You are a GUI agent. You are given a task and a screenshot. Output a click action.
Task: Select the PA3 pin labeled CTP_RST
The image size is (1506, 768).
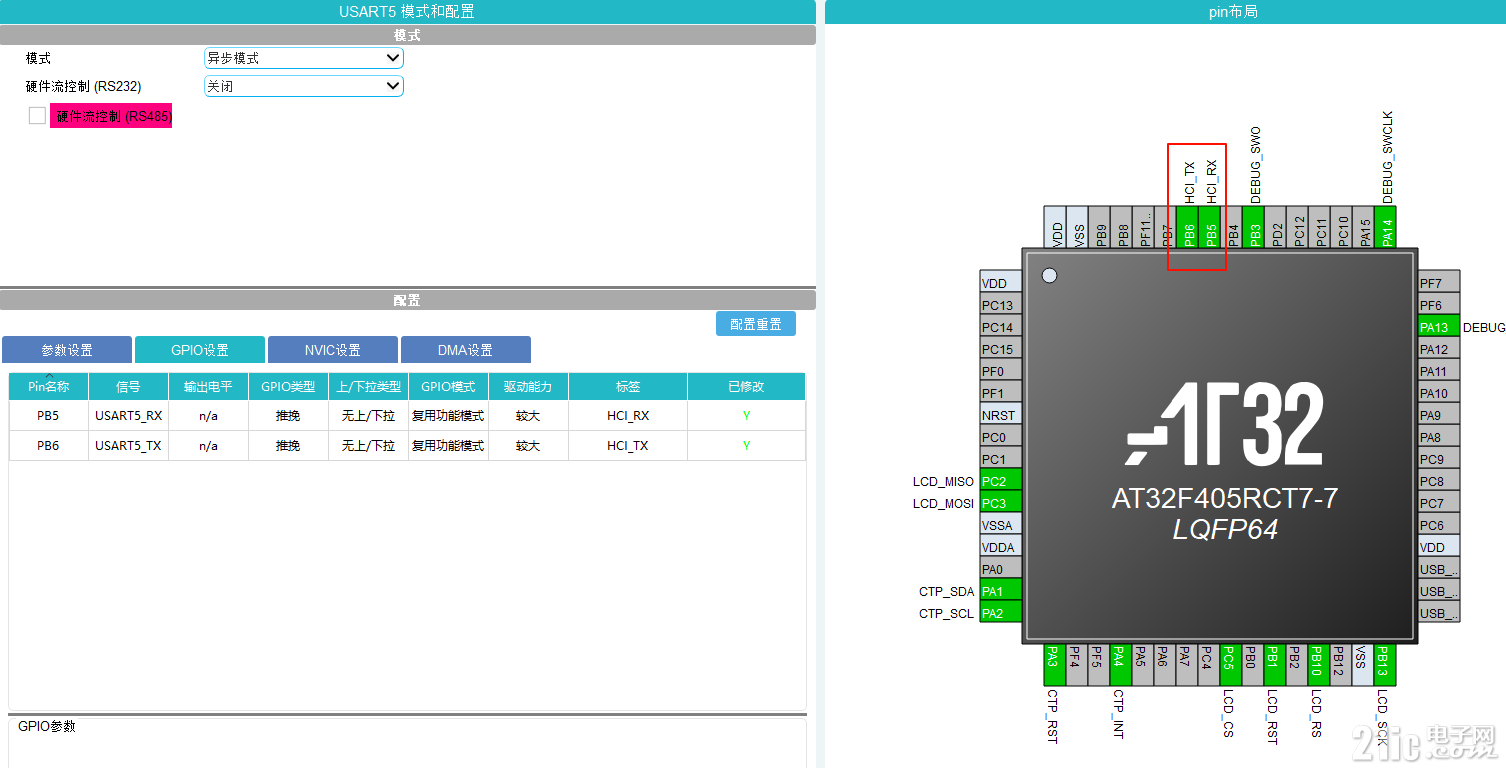pos(1053,665)
